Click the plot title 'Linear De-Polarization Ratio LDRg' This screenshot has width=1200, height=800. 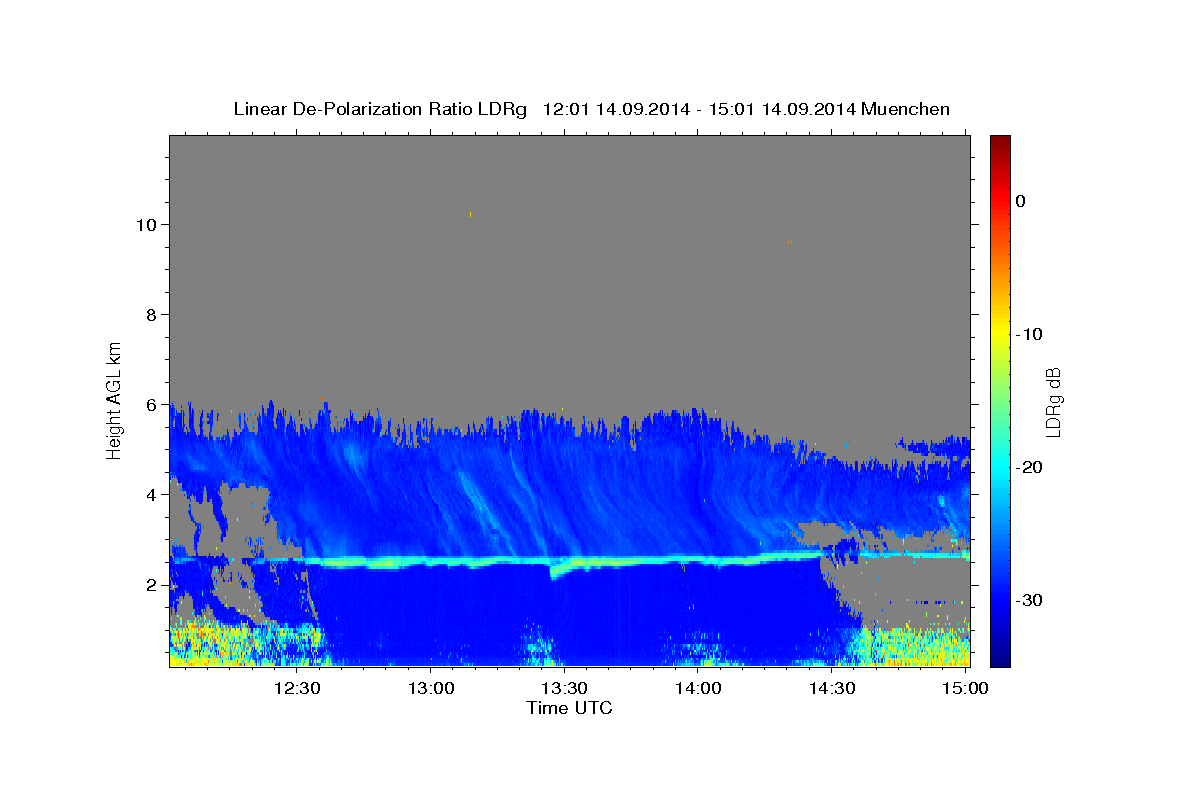tap(380, 109)
